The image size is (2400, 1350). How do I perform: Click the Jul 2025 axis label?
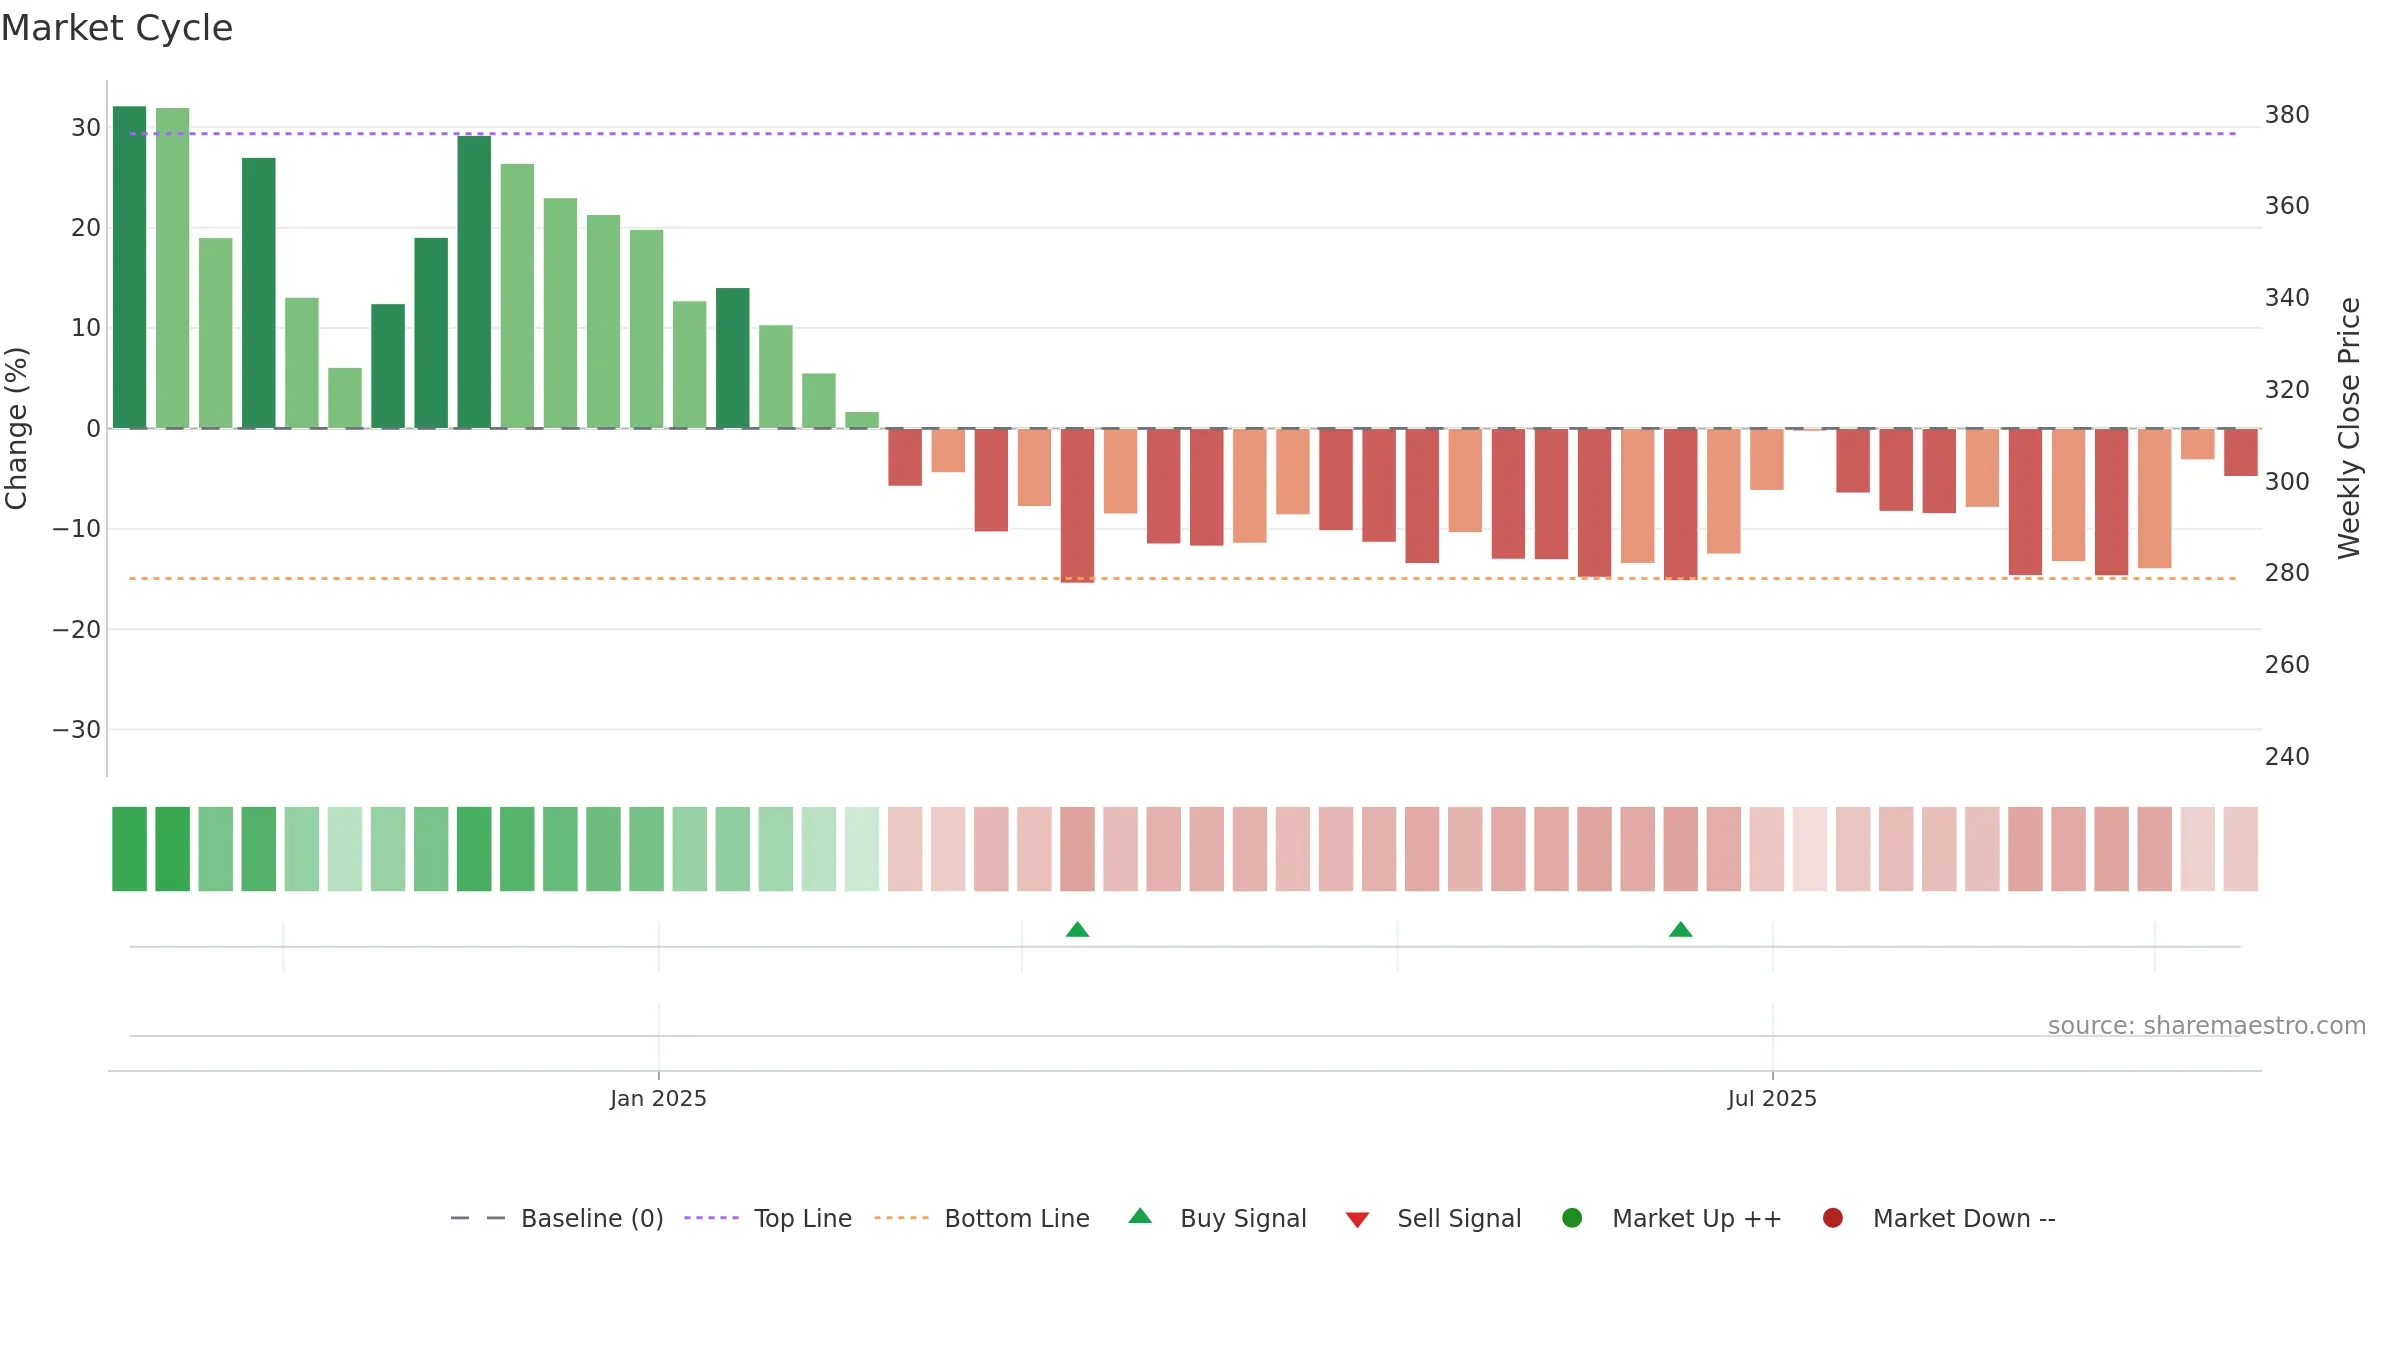(x=1772, y=1099)
